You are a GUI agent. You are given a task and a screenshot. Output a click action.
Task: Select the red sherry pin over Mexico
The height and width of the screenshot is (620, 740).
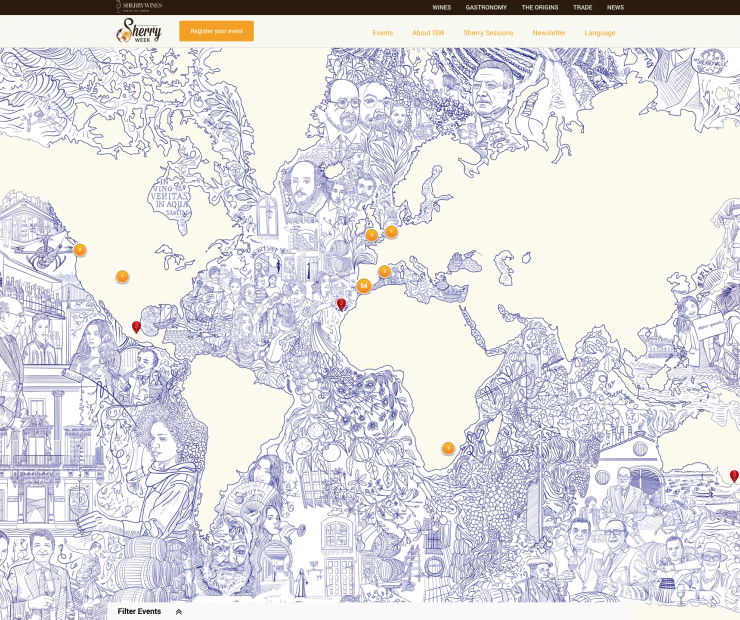(136, 327)
